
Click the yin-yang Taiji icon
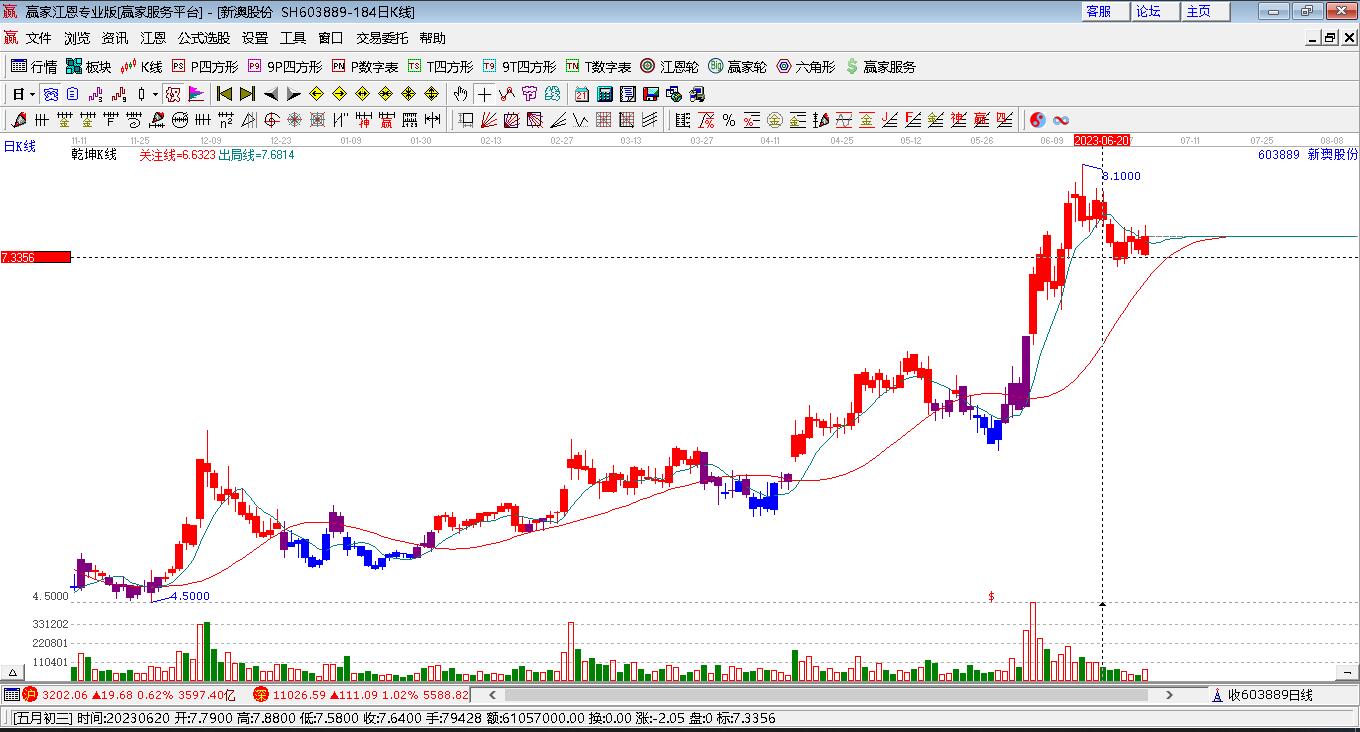point(1037,120)
